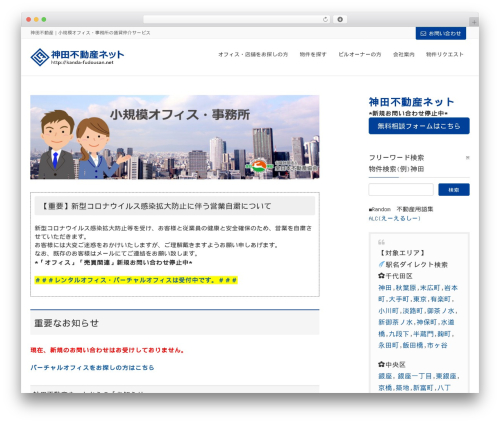Collapse the フリーワード検索 widget toggle

(467, 158)
